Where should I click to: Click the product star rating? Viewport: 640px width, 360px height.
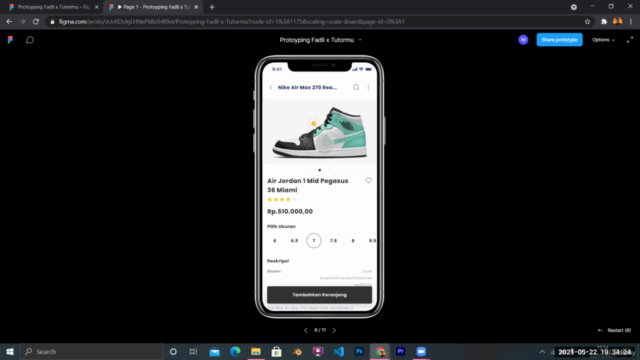click(282, 200)
